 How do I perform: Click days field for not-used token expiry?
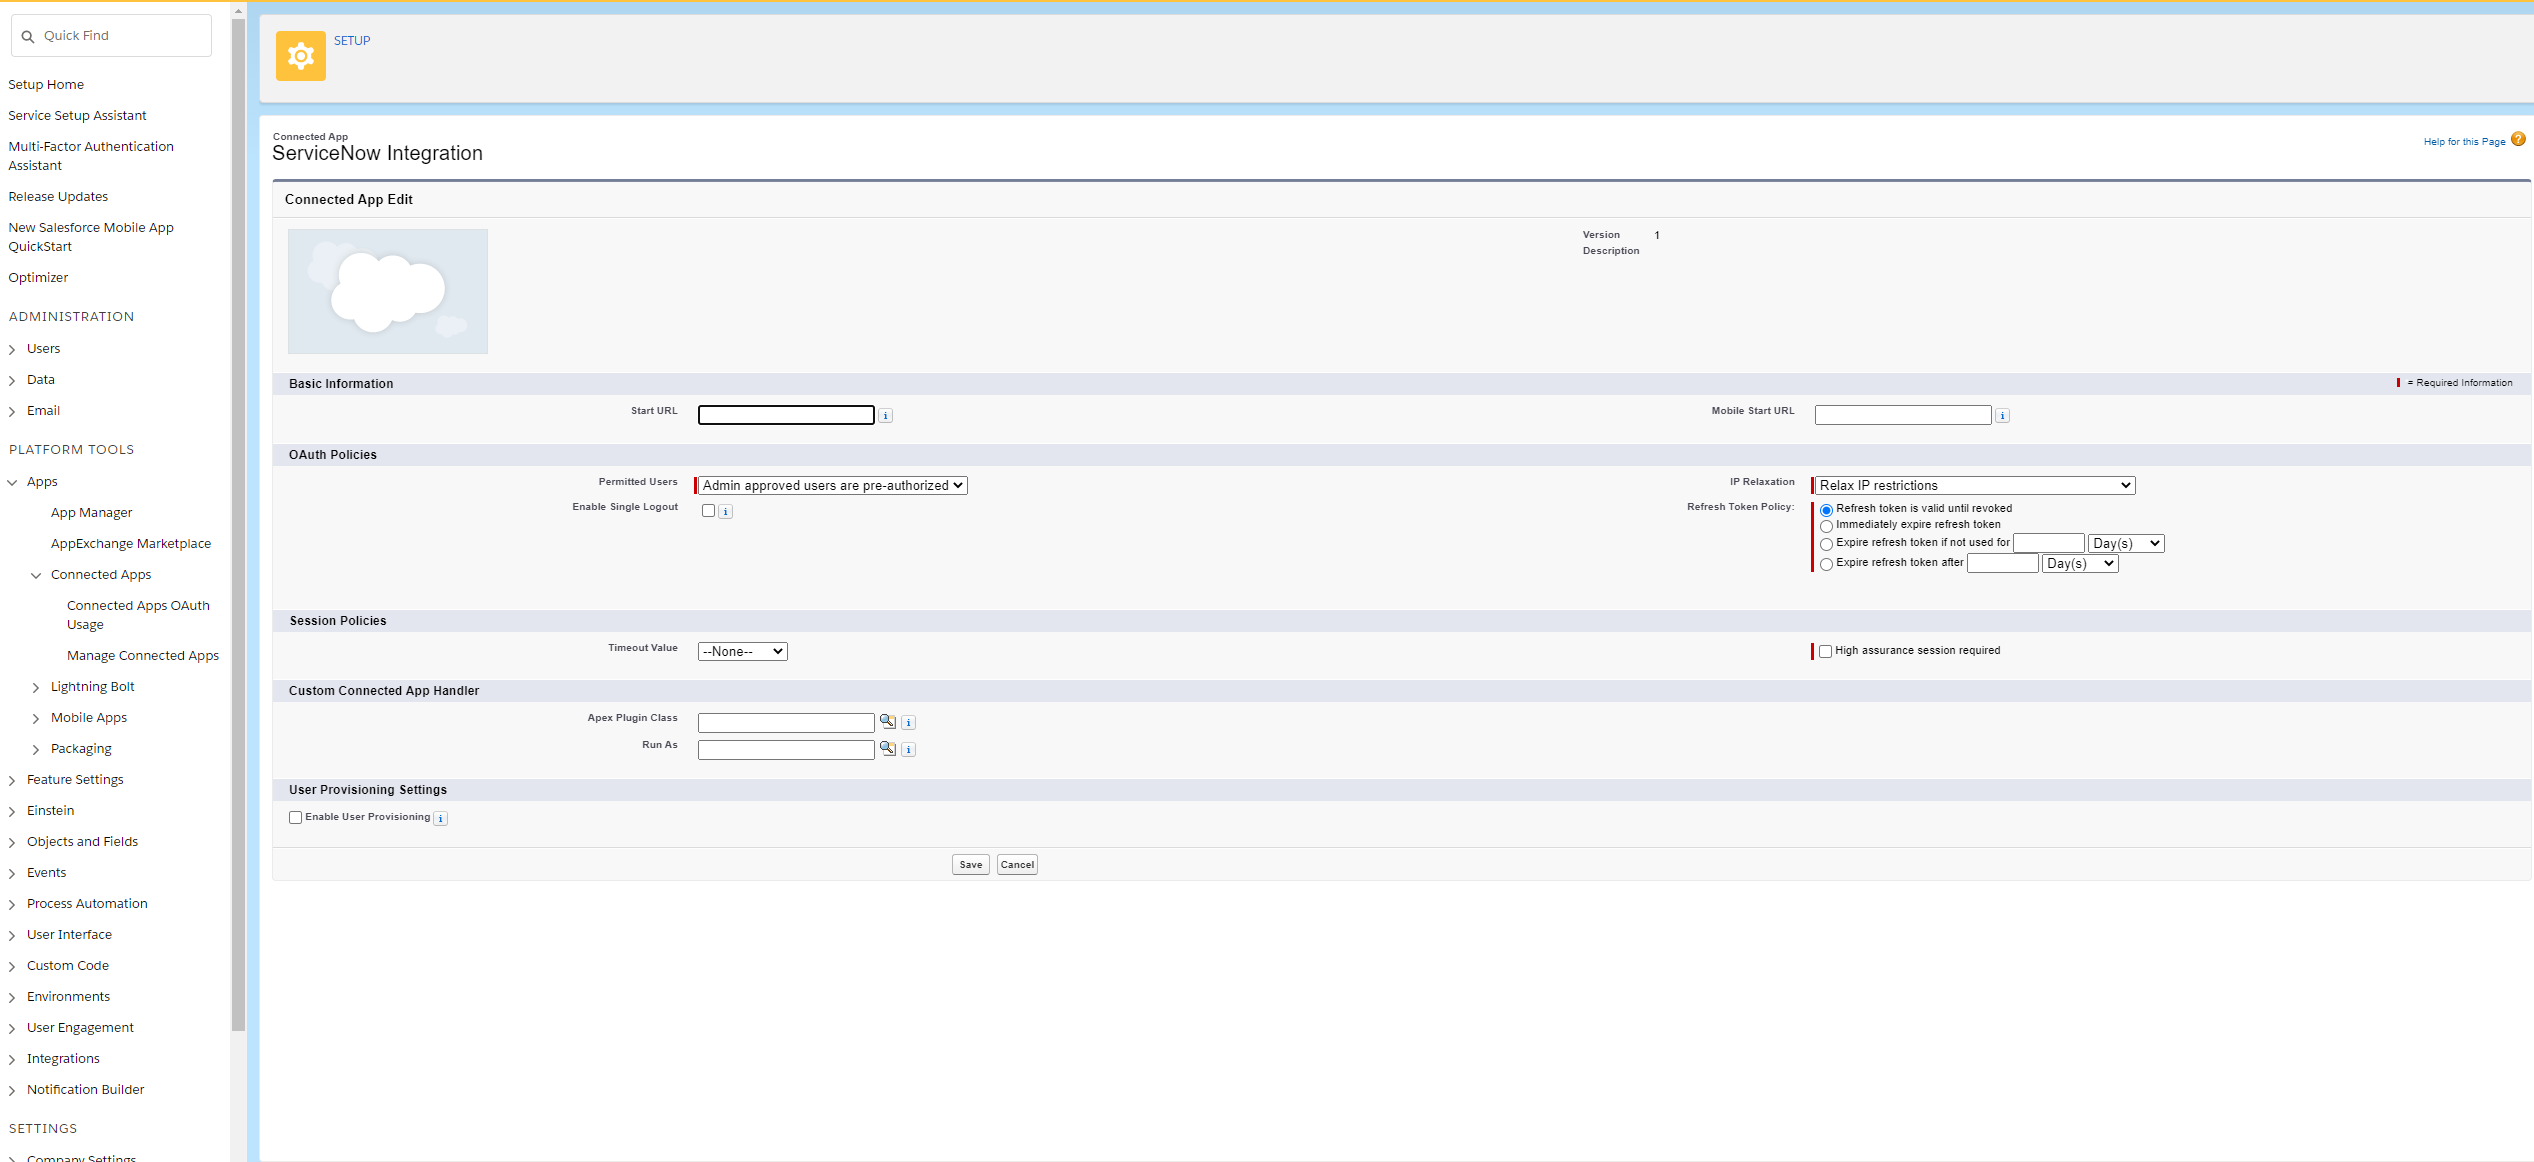click(2049, 544)
